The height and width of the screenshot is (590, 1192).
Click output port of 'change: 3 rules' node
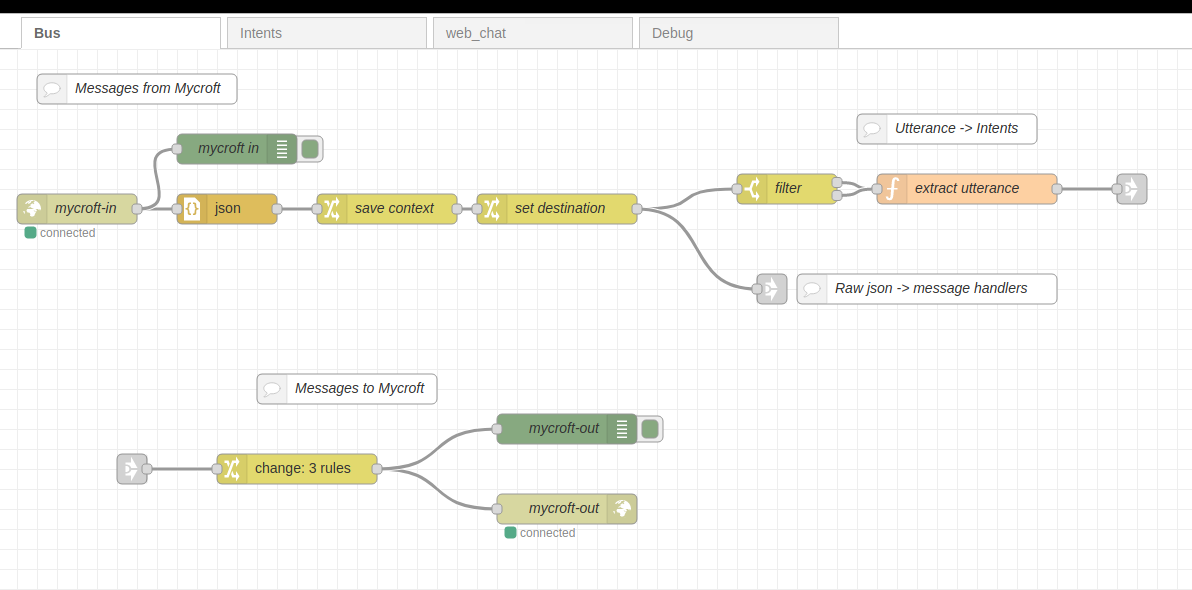376,469
